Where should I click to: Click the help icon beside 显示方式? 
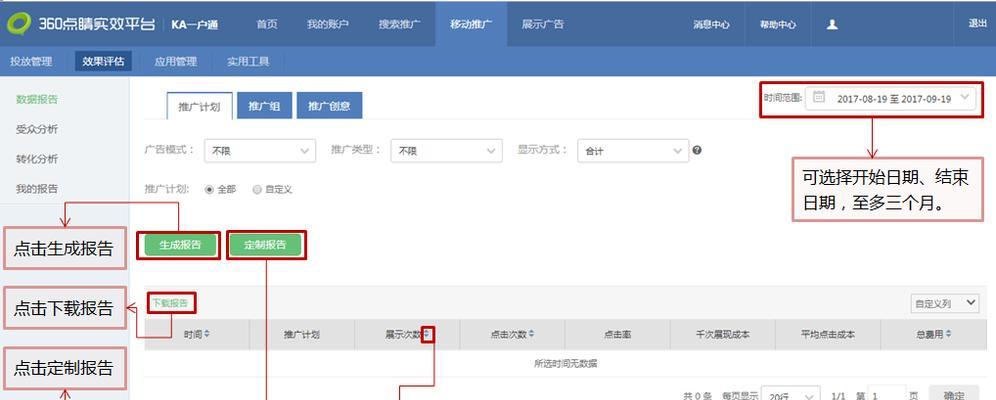point(697,150)
